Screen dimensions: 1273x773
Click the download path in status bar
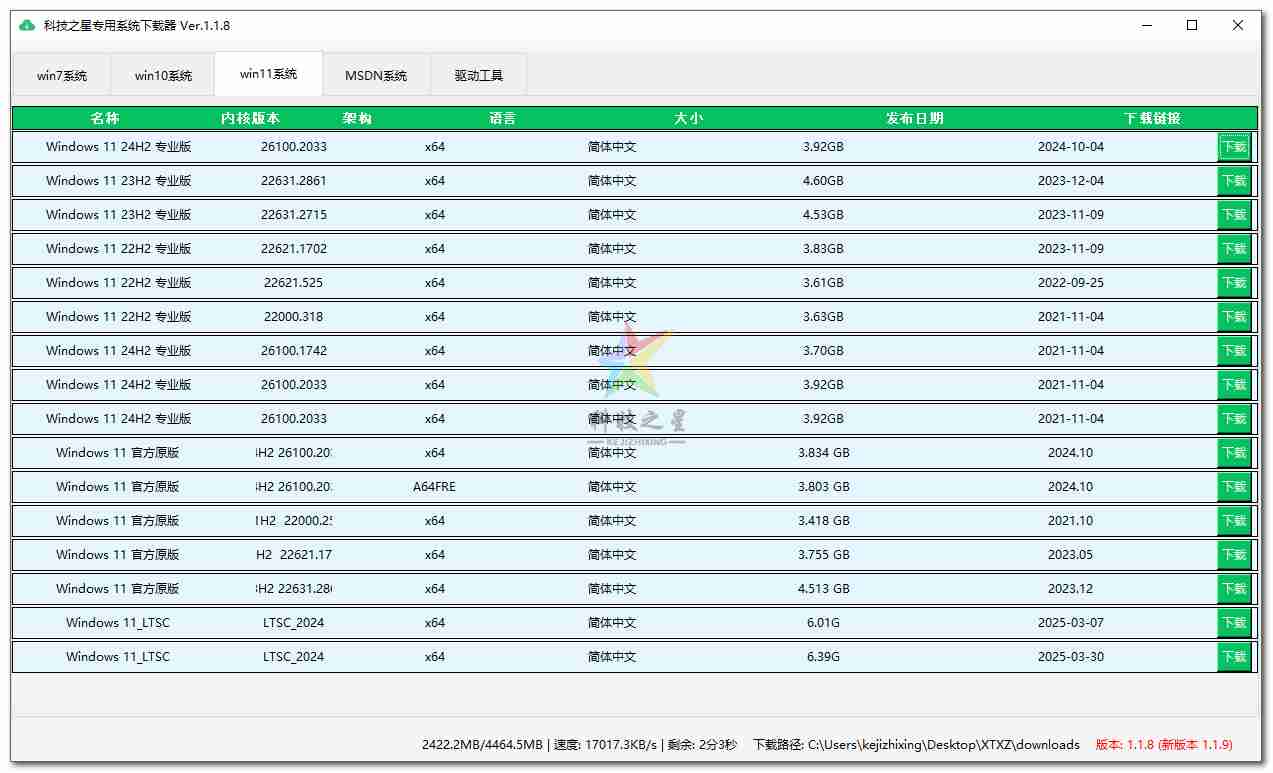point(943,744)
